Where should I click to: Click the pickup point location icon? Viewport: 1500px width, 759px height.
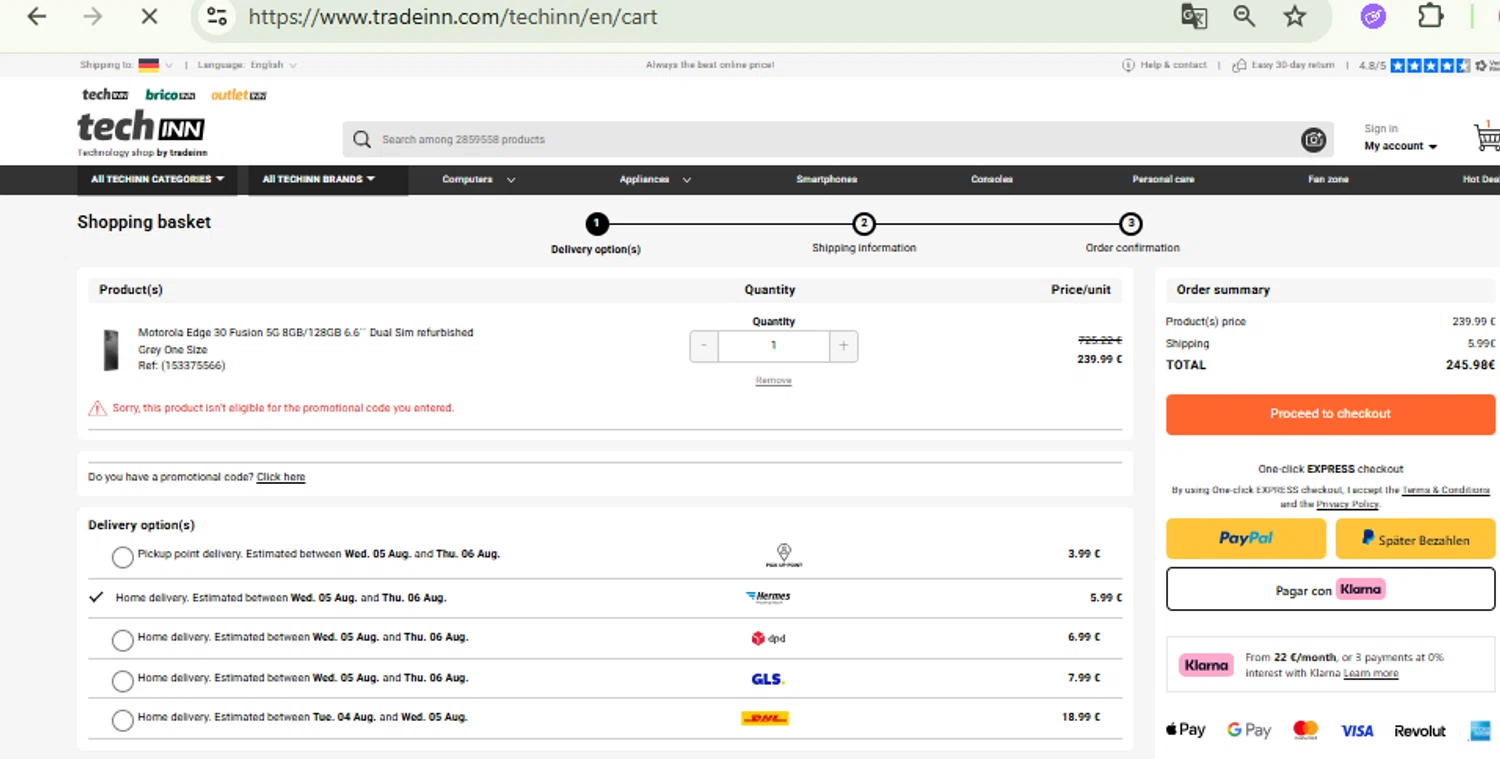pyautogui.click(x=784, y=555)
